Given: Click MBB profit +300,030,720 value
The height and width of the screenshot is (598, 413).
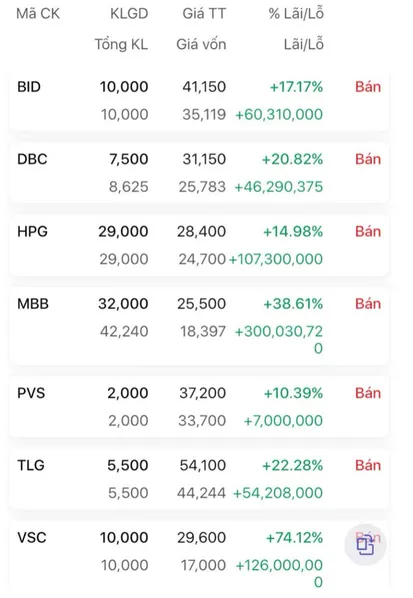Looking at the screenshot, I should 279,339.
